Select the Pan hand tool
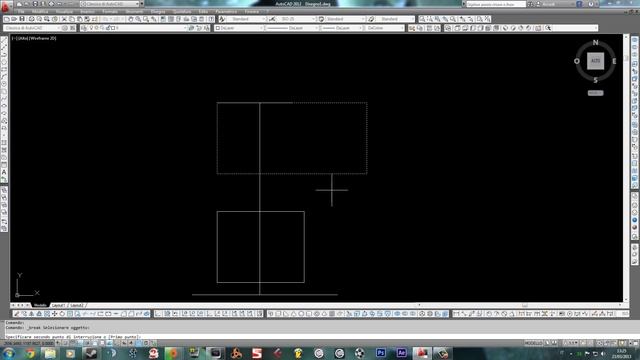640x360 pixels. pyautogui.click(x=131, y=19)
